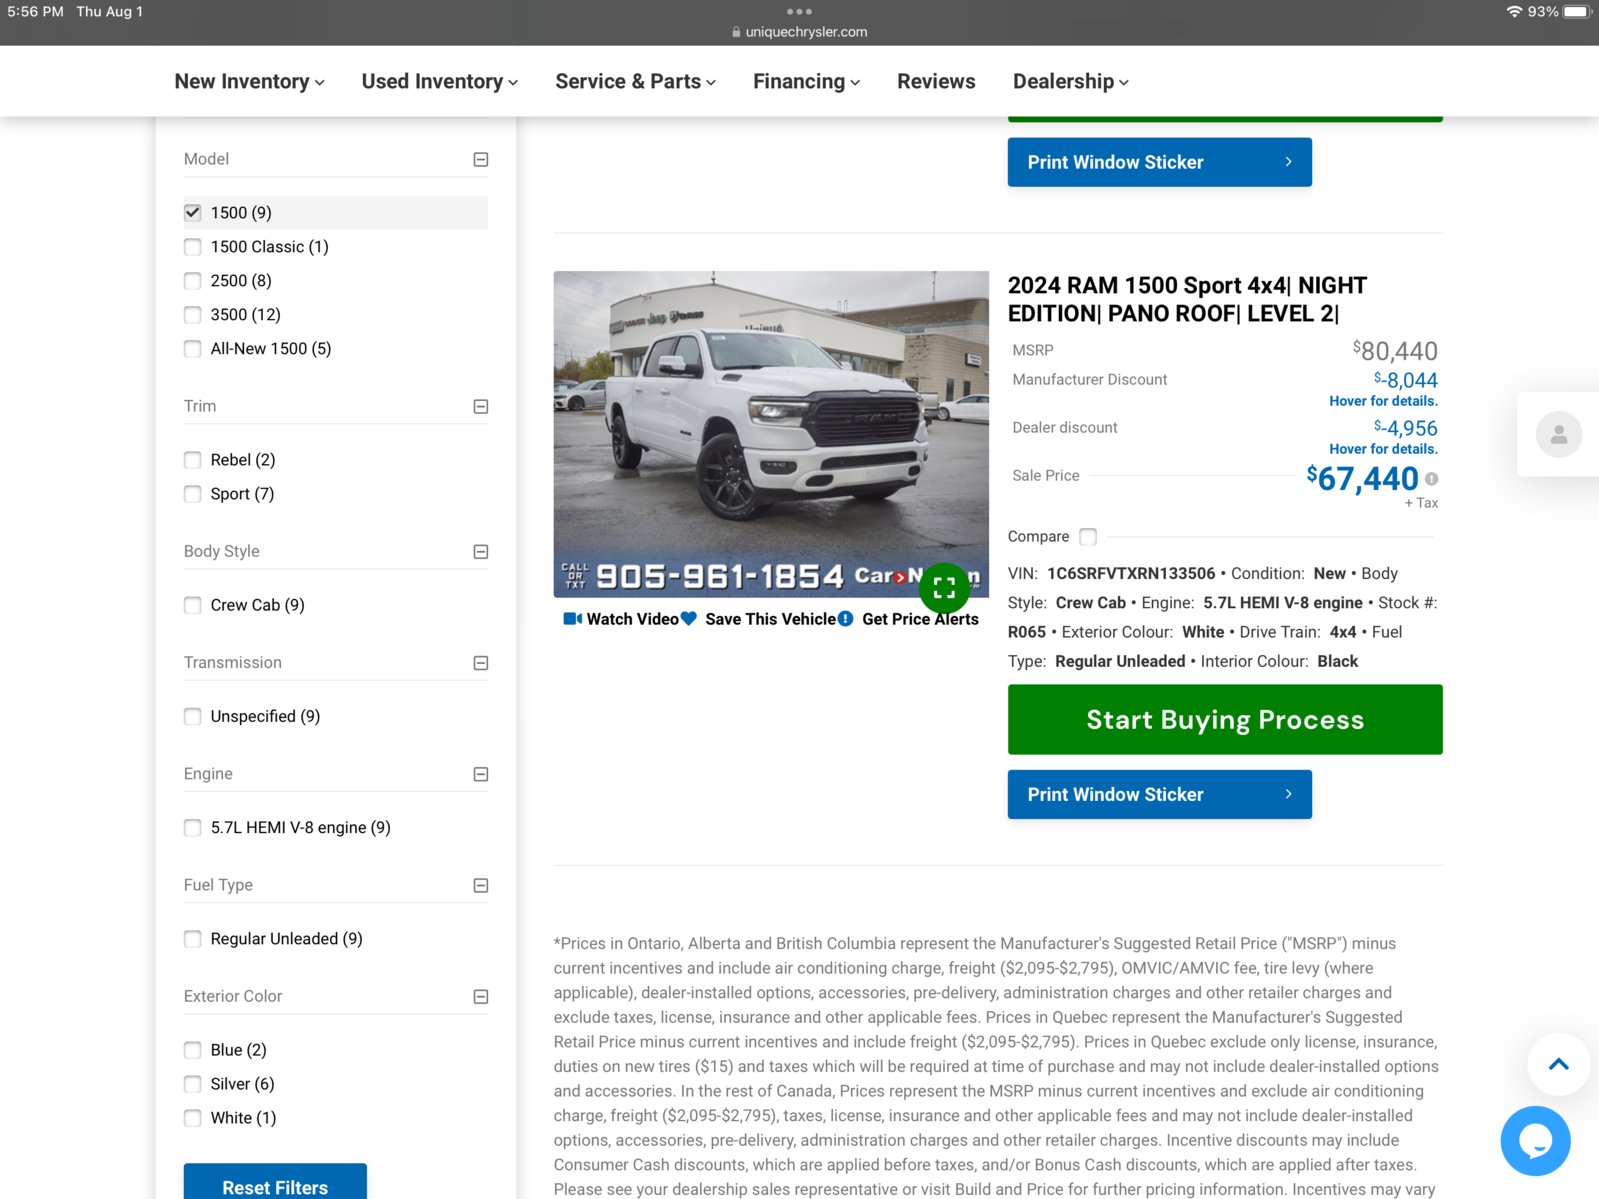Collapse the Engine filter section
This screenshot has height=1199, width=1599.
pos(481,774)
